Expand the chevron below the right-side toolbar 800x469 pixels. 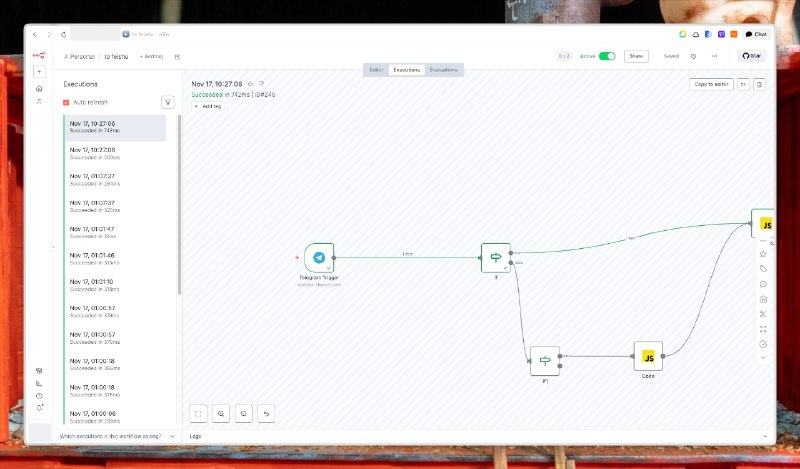[763, 357]
